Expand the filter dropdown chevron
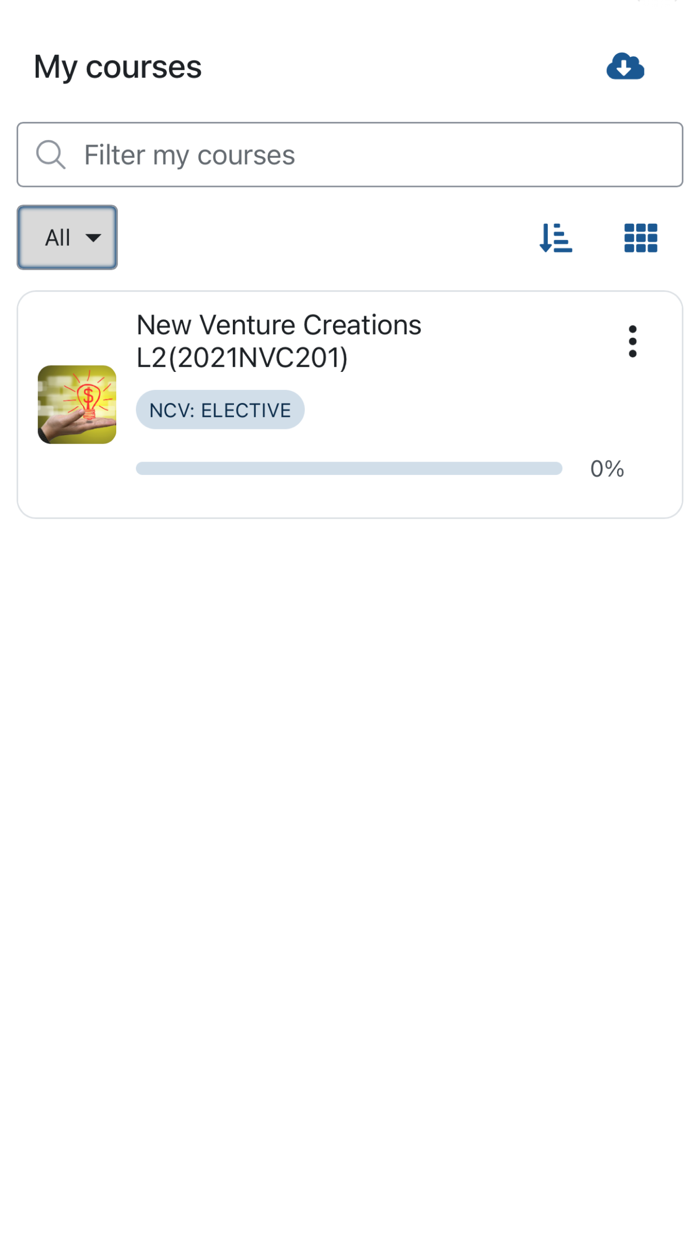The image size is (700, 1244). click(94, 238)
